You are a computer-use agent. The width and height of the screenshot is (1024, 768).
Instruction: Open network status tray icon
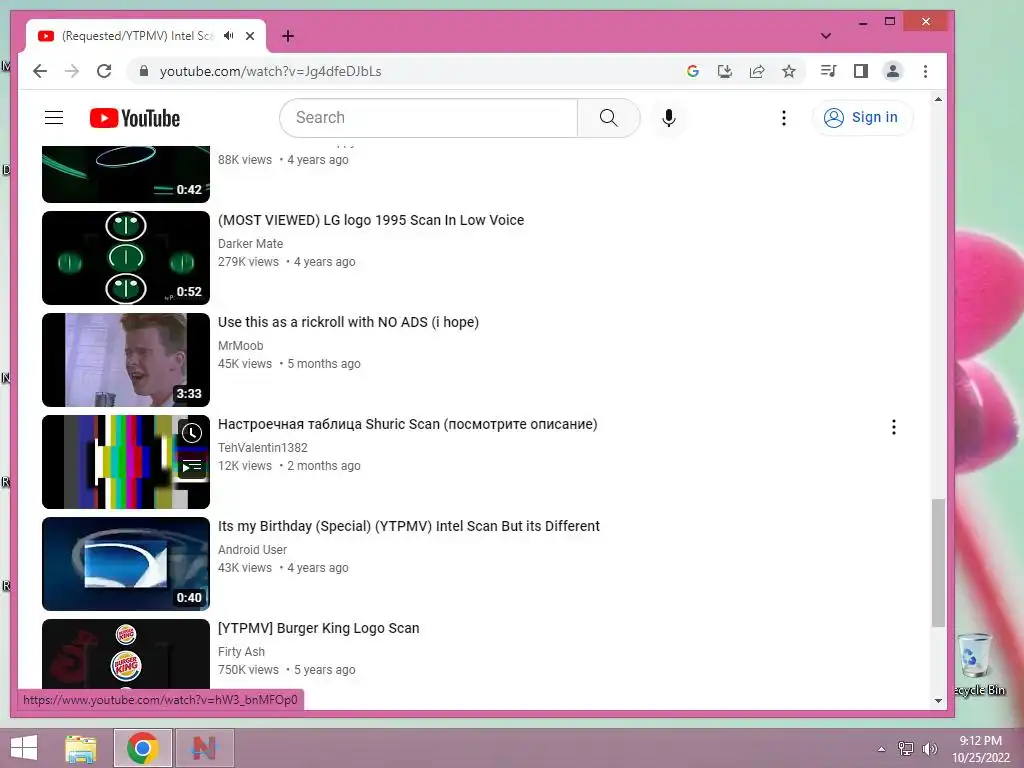pyautogui.click(x=906, y=748)
